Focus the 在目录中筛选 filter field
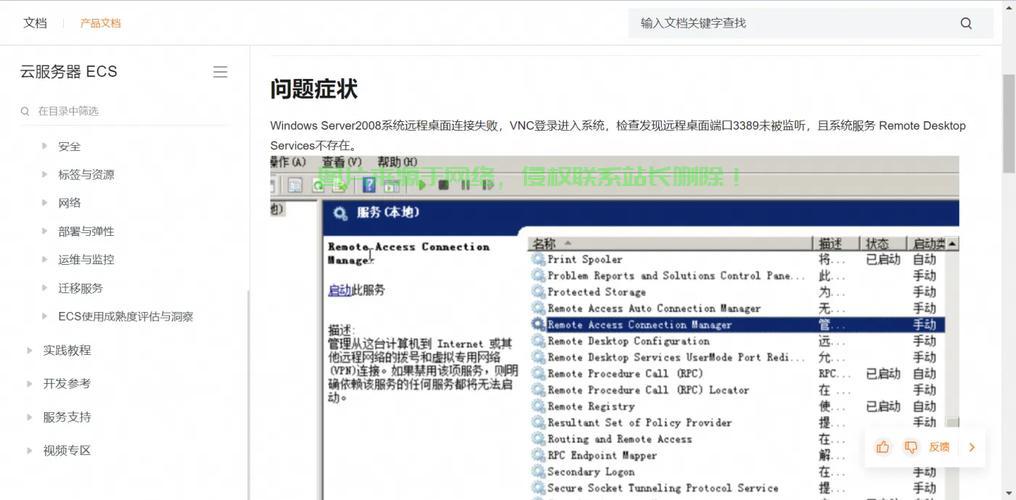Image resolution: width=1016 pixels, height=500 pixels. pyautogui.click(x=125, y=111)
